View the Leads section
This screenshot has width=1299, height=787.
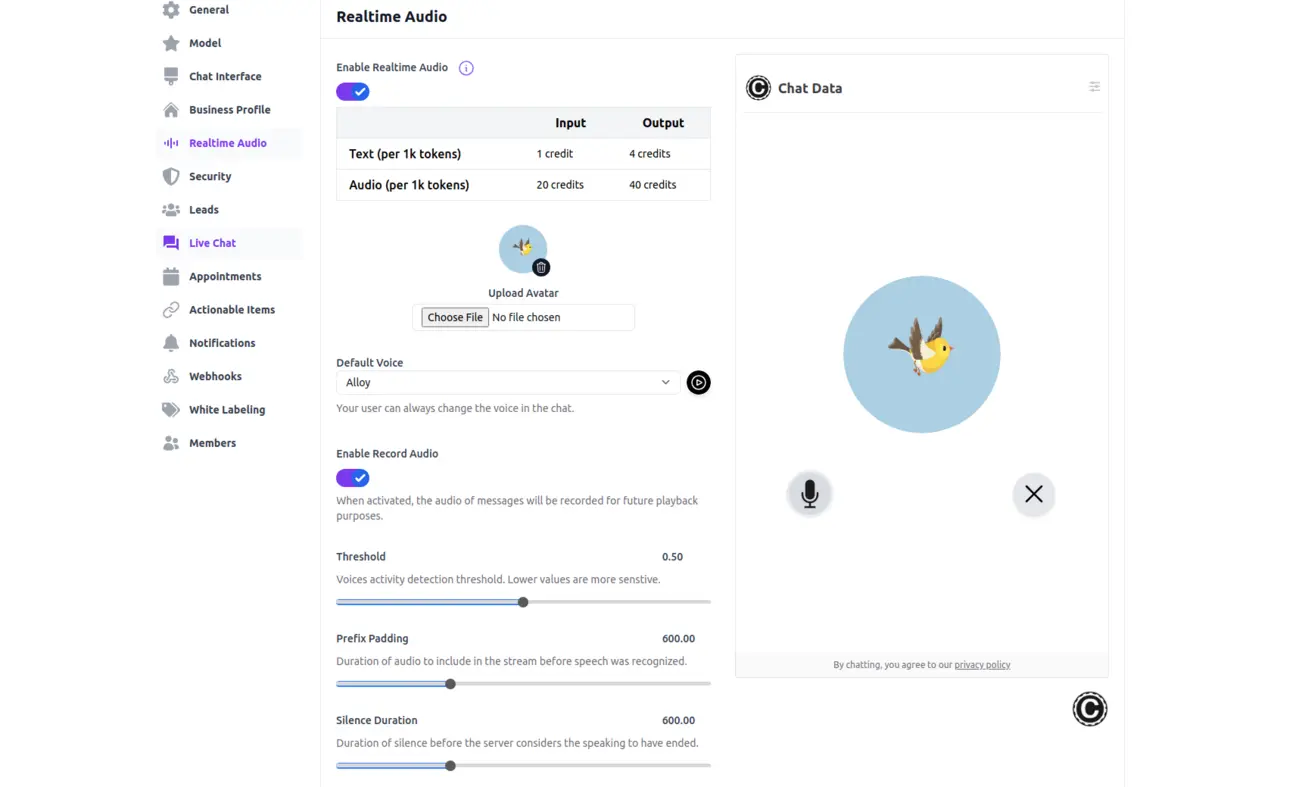pyautogui.click(x=203, y=210)
